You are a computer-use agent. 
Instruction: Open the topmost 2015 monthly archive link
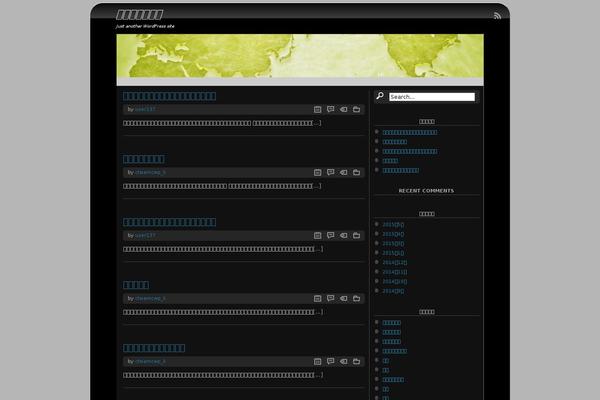point(393,225)
